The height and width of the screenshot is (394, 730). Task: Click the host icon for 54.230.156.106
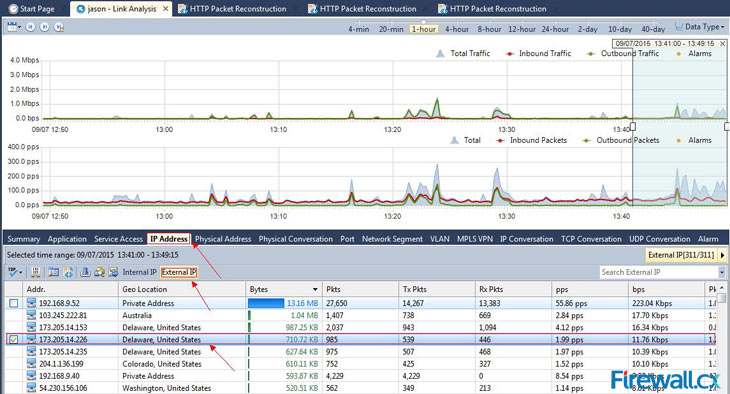pos(31,388)
